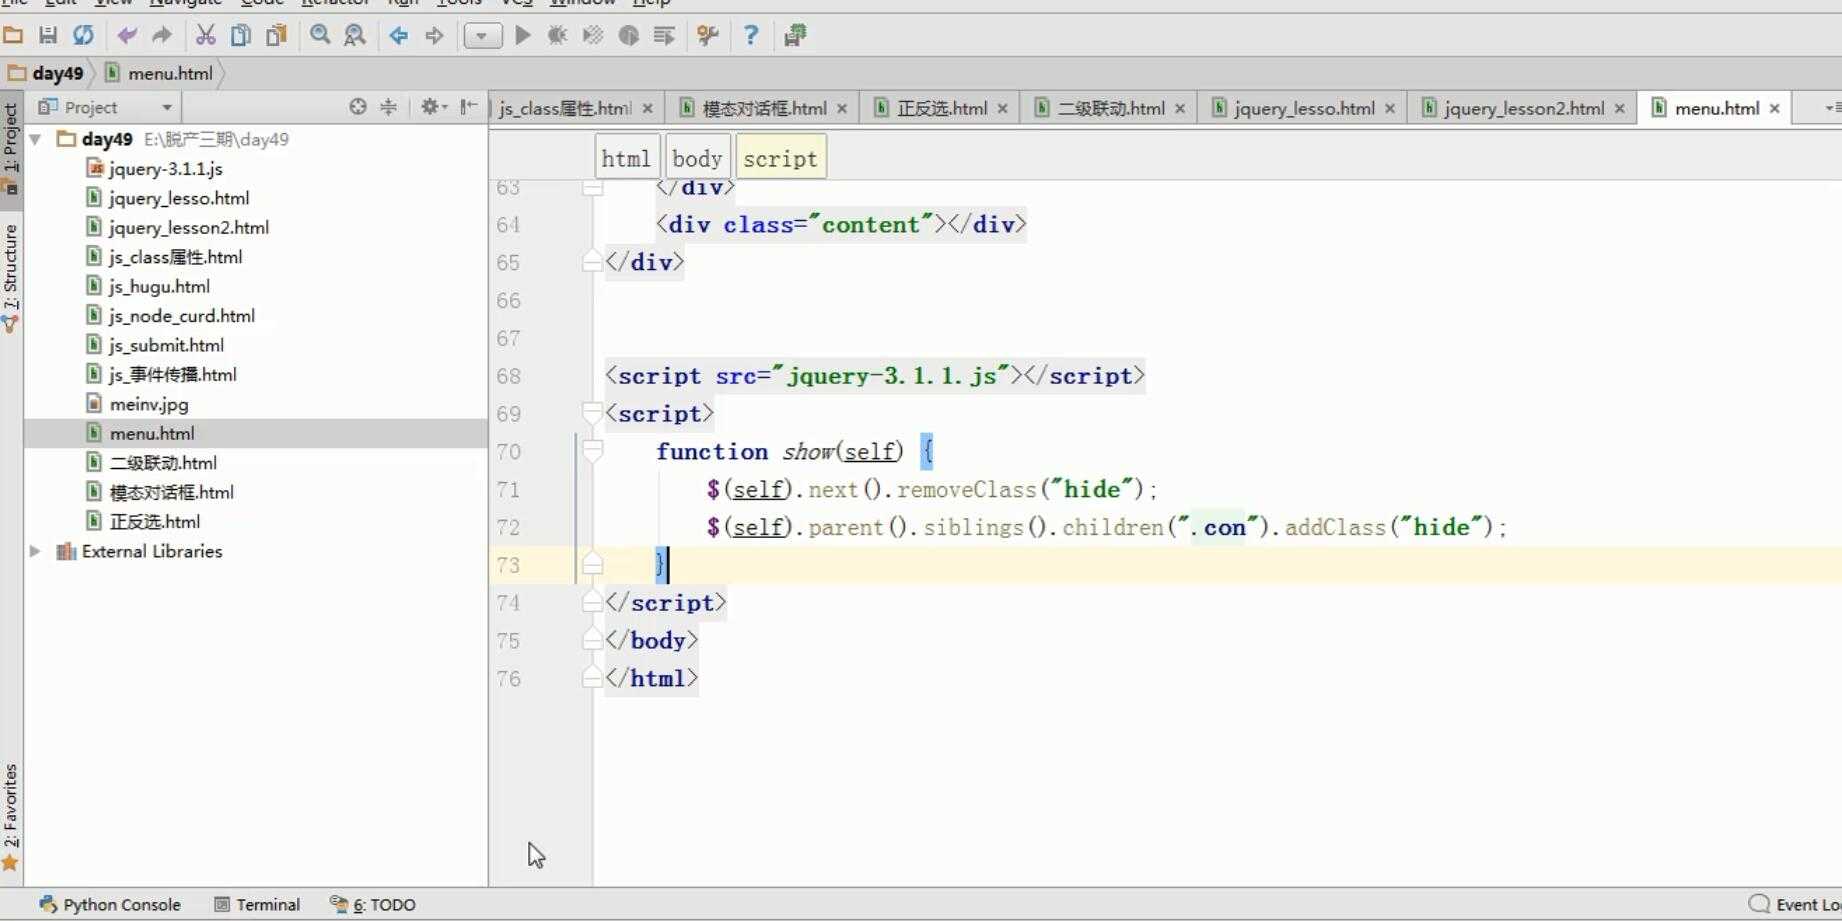Open Settings wrench icon
Viewport: 1842px width, 921px height.
(x=708, y=36)
